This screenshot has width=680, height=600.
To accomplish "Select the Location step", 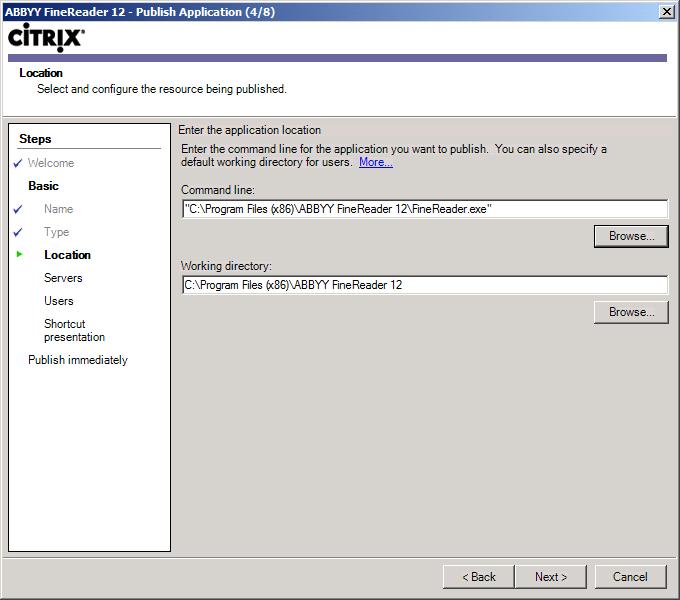I will pyautogui.click(x=67, y=255).
